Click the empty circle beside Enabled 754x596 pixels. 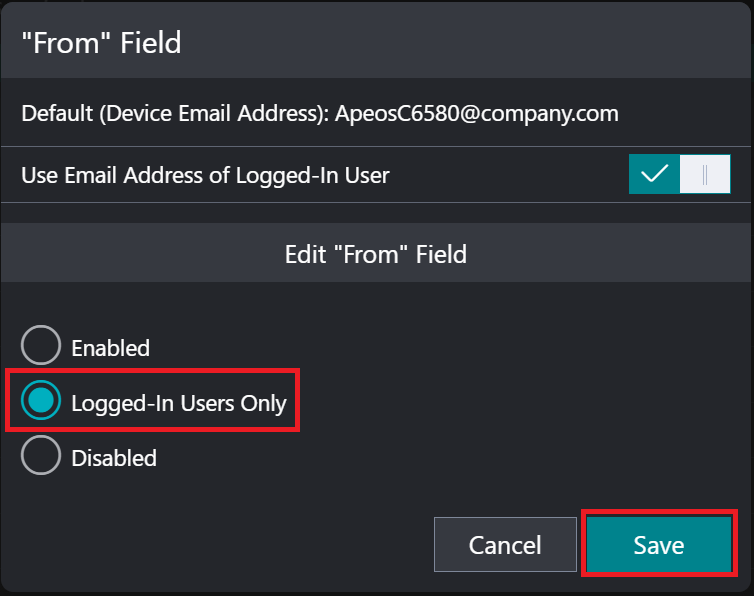pyautogui.click(x=41, y=347)
